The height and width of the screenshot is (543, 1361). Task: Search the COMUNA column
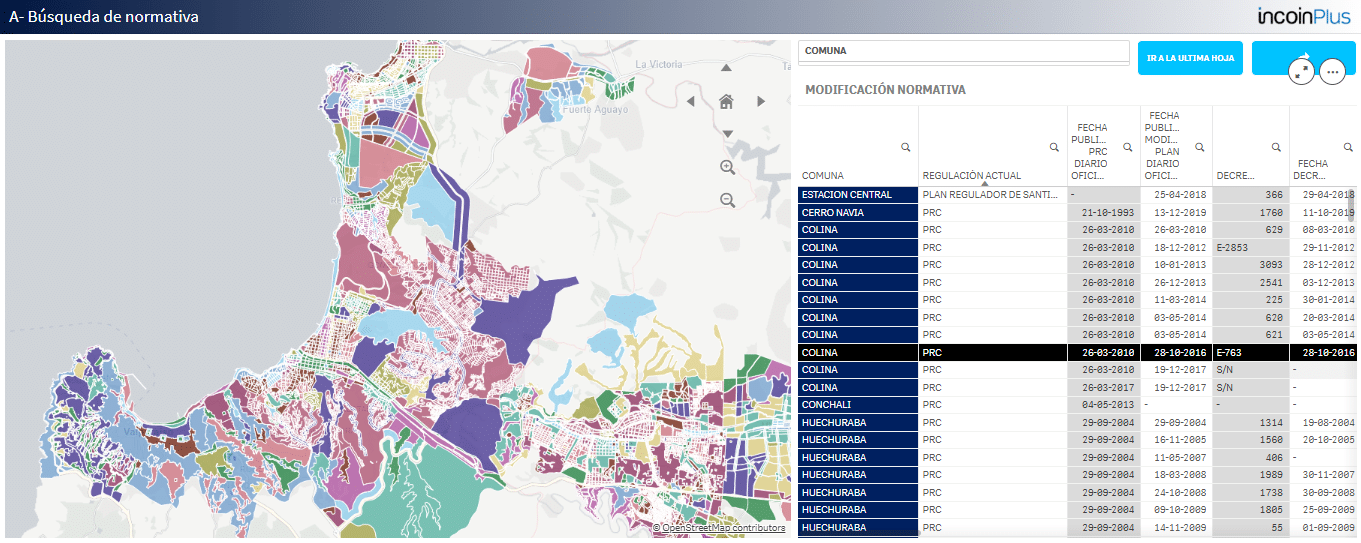pos(905,147)
